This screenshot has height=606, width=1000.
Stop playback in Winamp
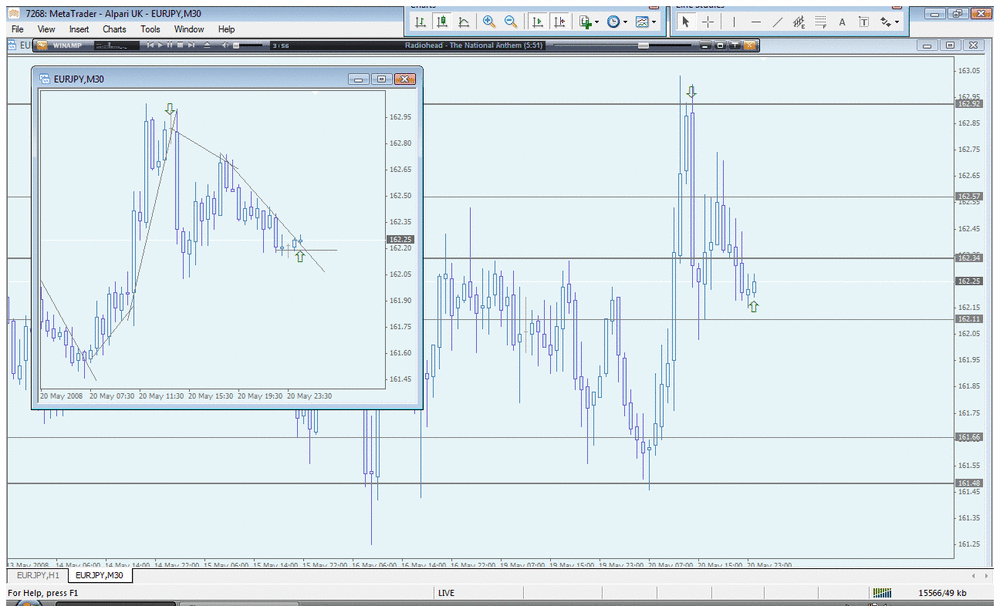point(180,45)
